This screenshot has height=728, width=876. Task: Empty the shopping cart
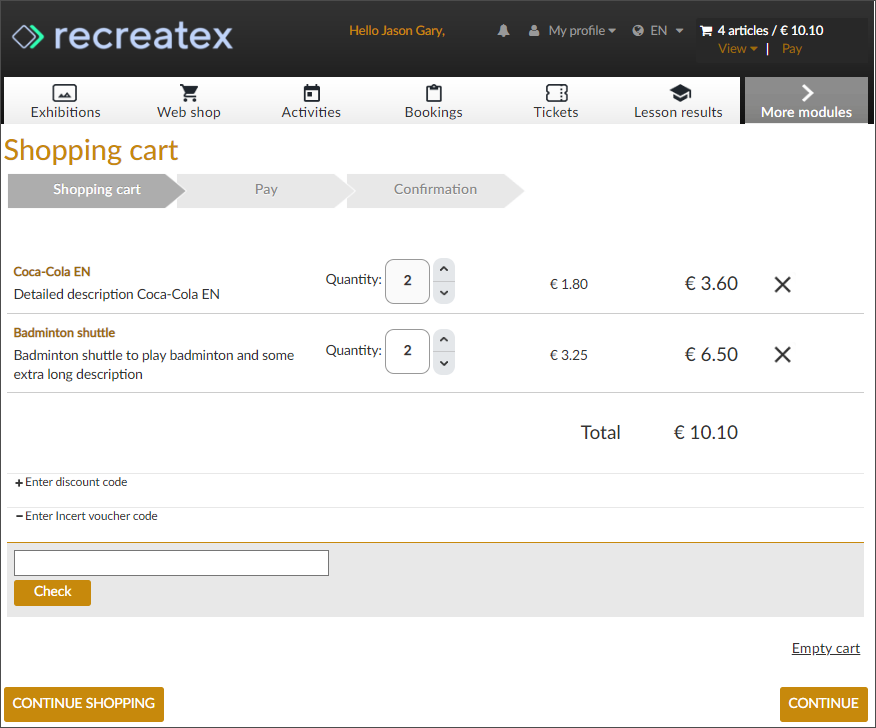pyautogui.click(x=825, y=648)
